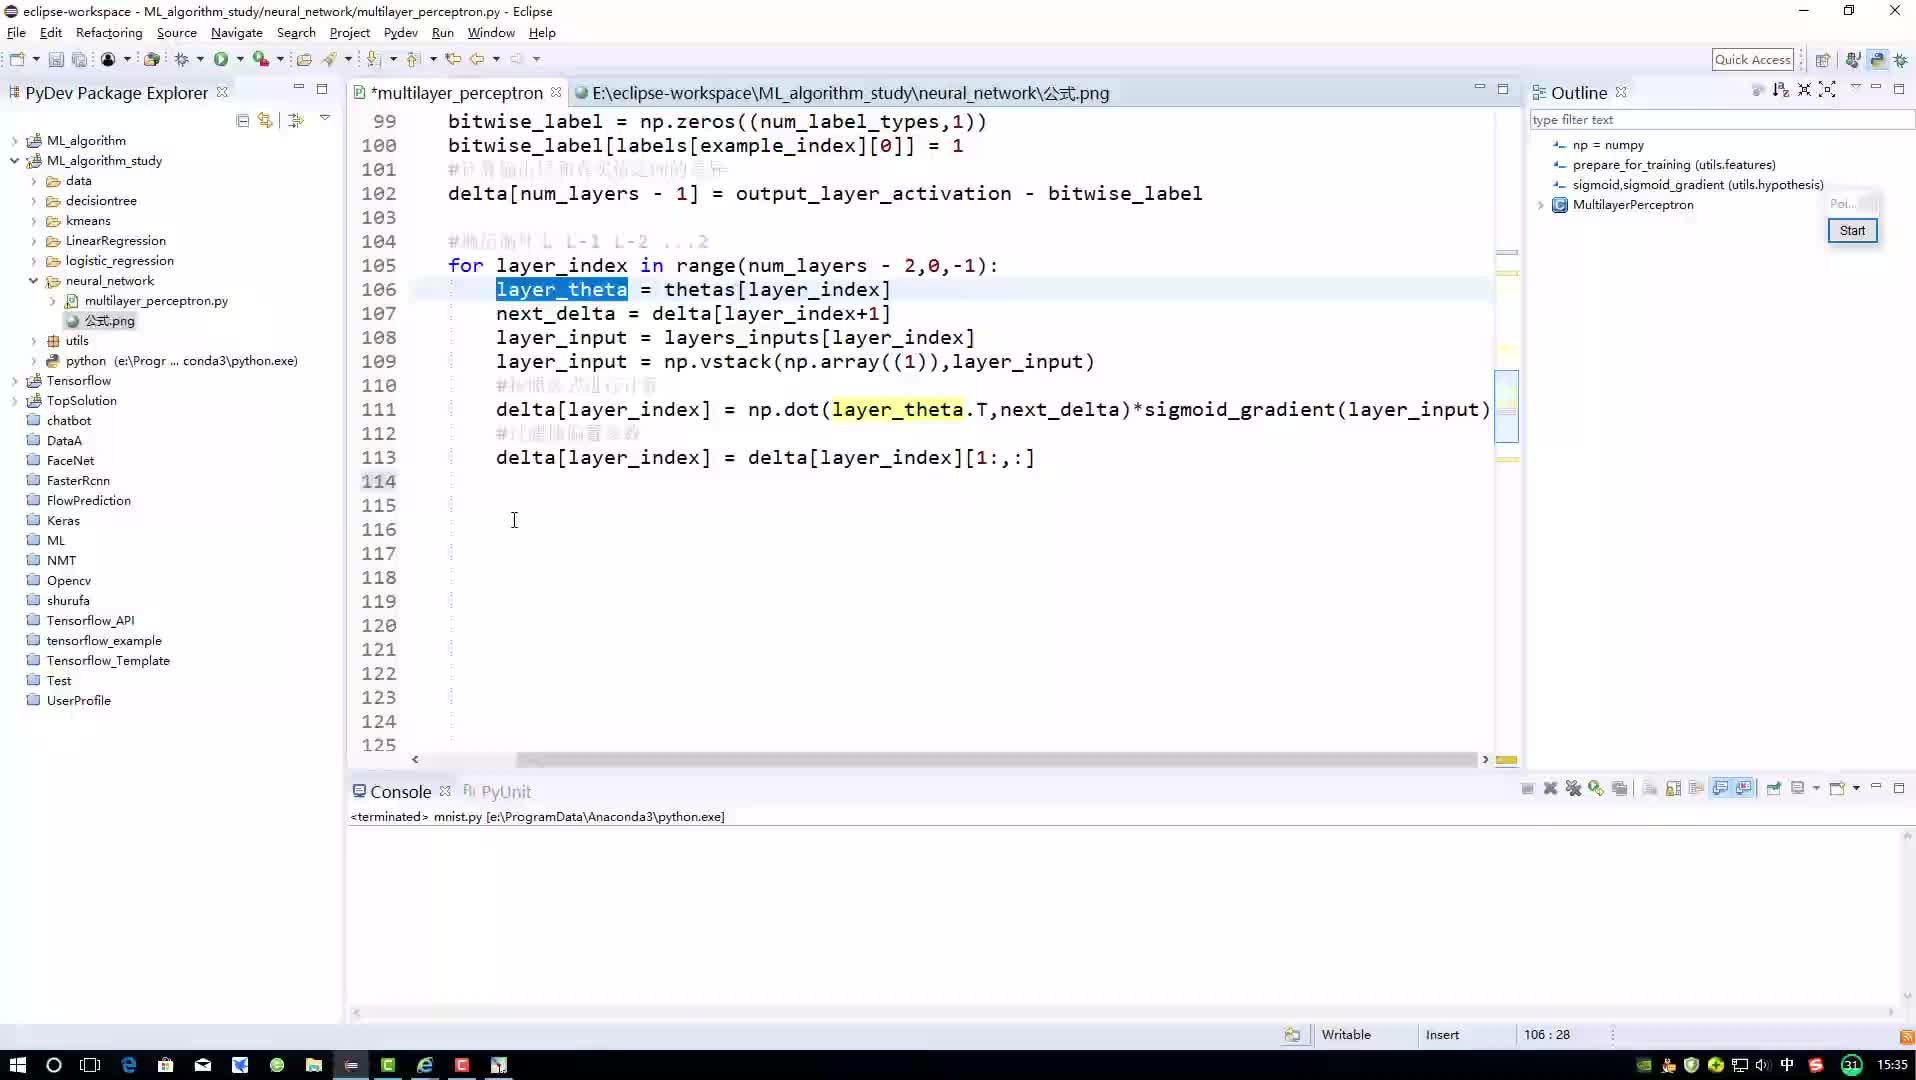Click the Debug bug icon in toolbar
The height and width of the screenshot is (1080, 1916).
click(182, 60)
